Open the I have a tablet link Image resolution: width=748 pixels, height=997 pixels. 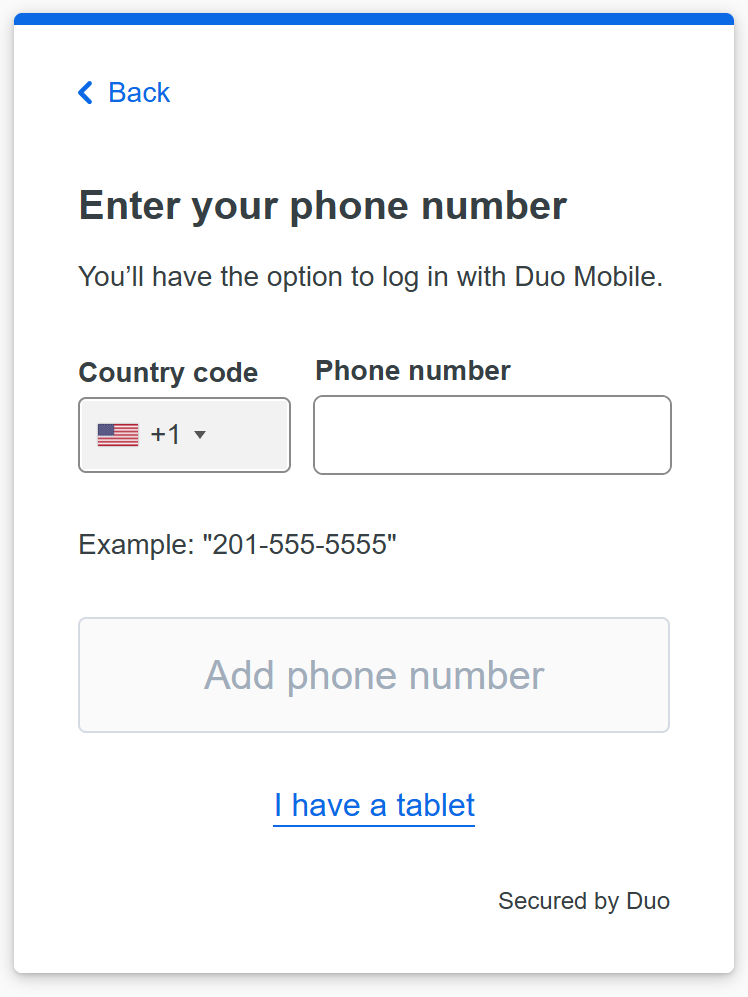point(373,805)
